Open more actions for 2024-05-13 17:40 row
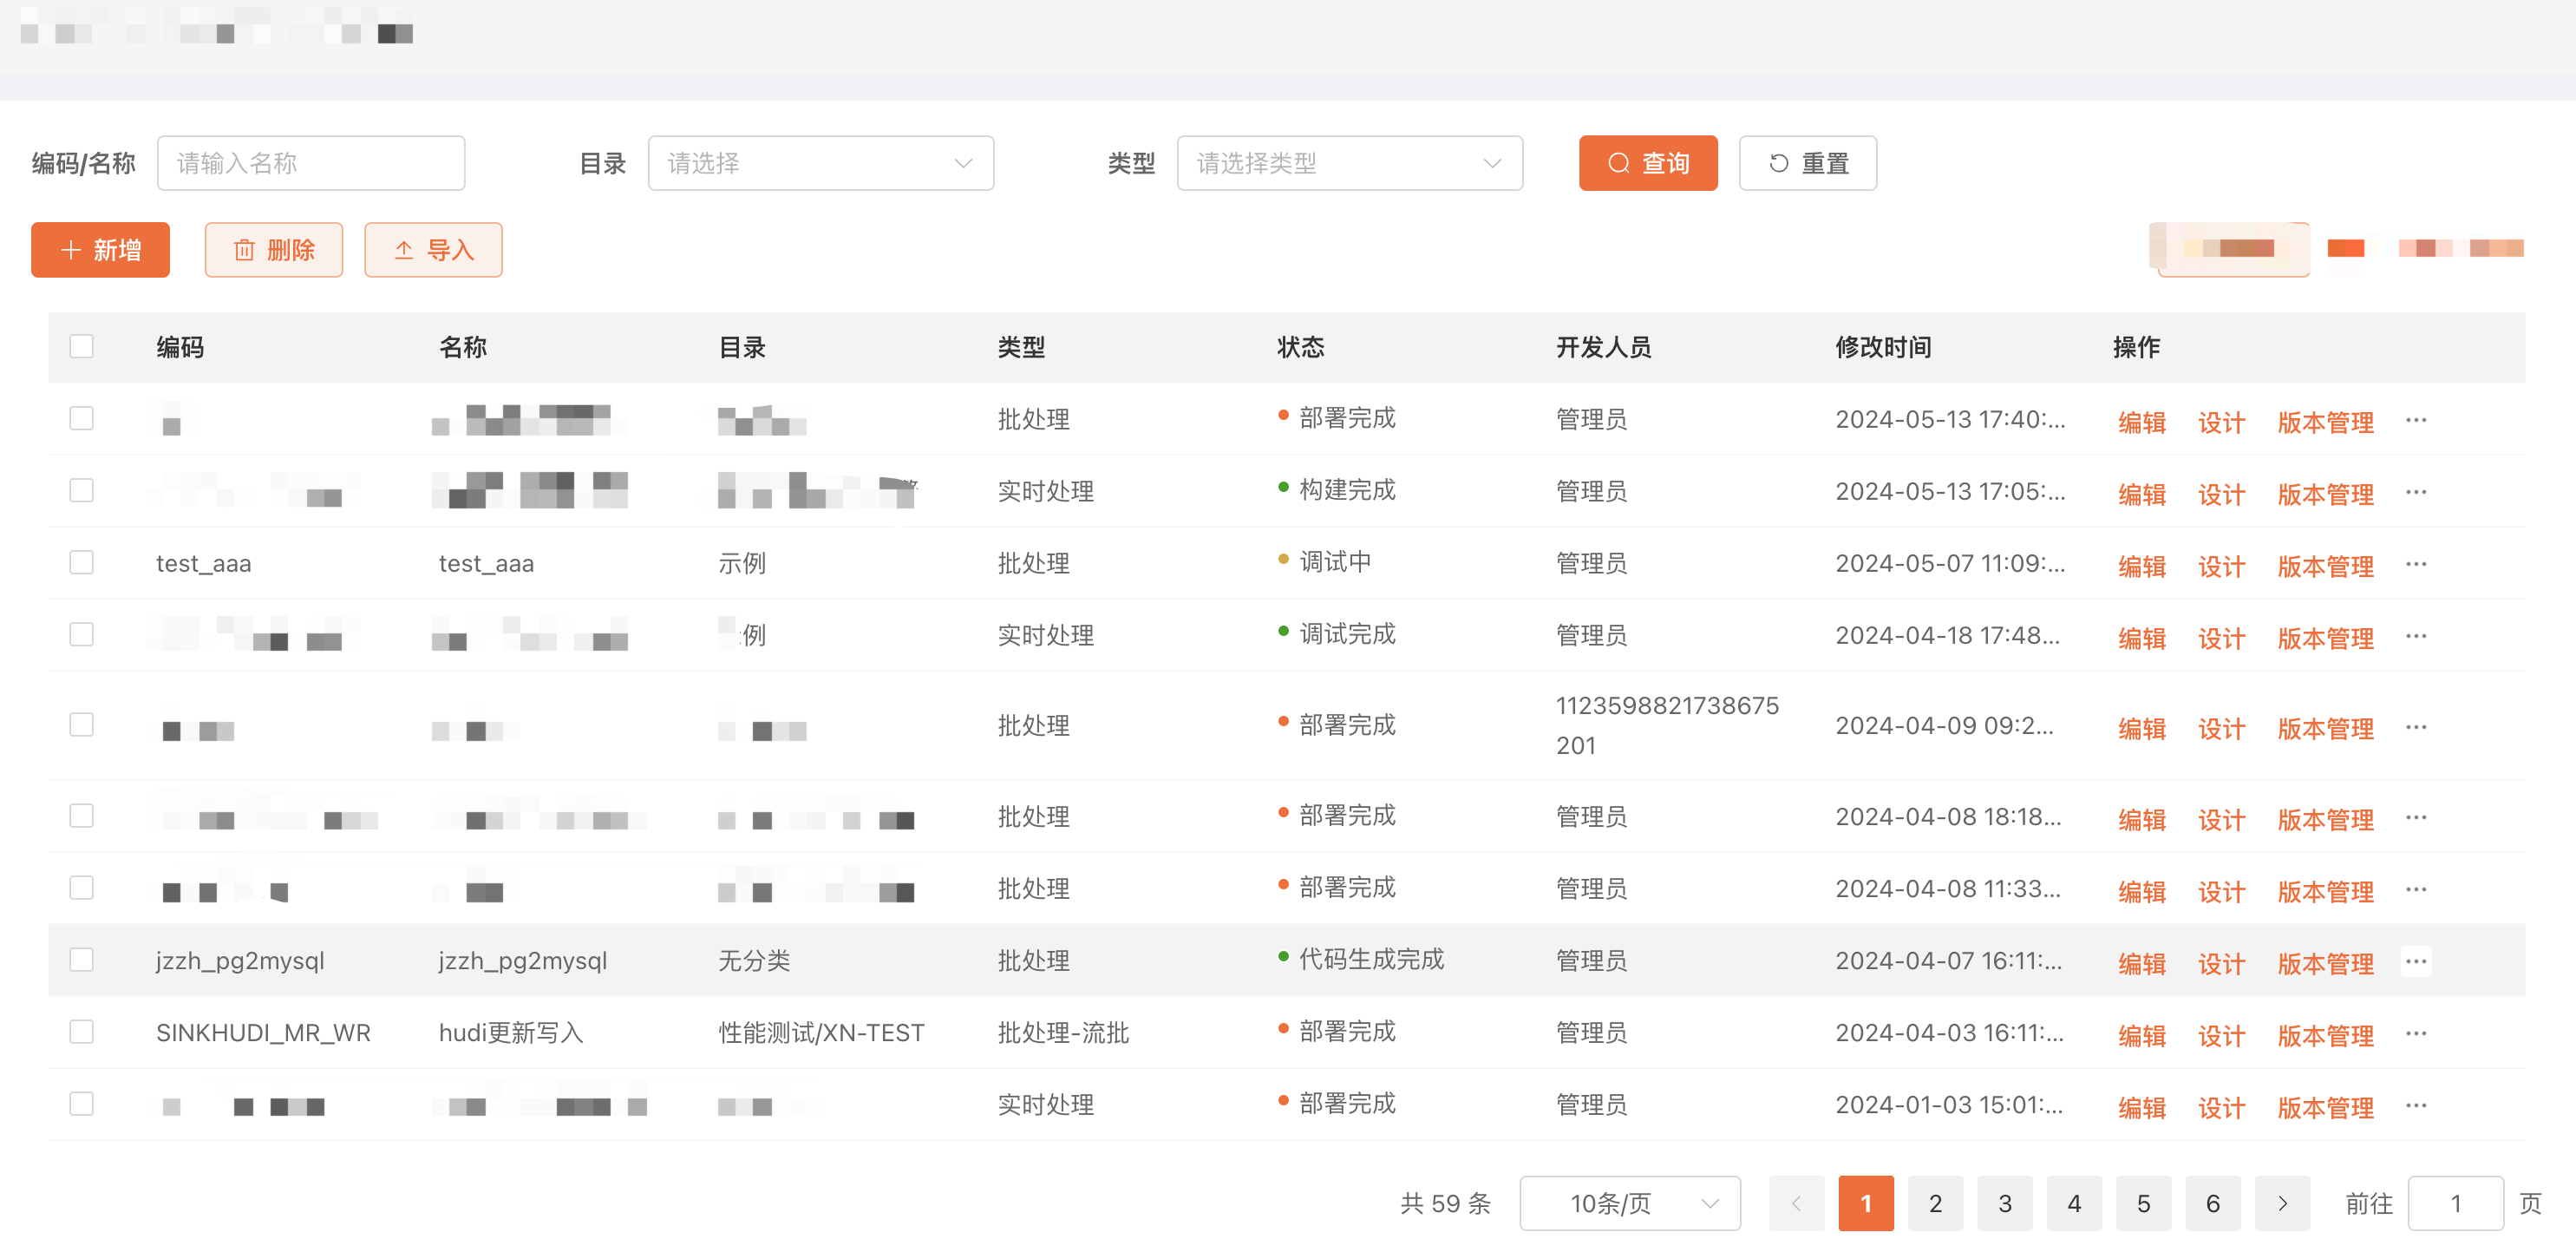The height and width of the screenshot is (1239, 2576). 2416,420
